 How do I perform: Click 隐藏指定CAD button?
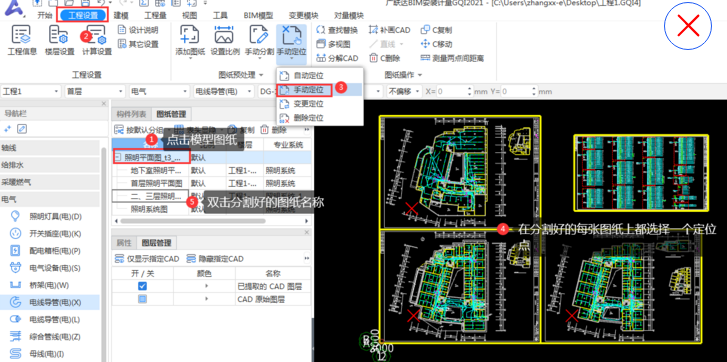(x=215, y=259)
